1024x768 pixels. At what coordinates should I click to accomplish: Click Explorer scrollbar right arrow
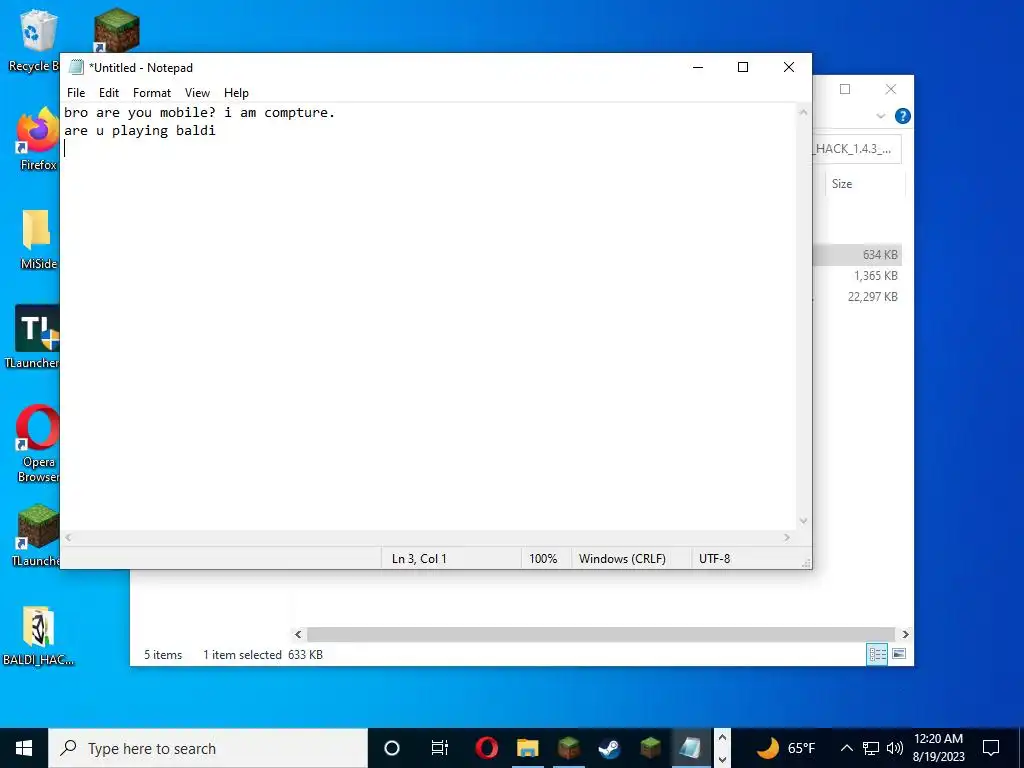click(905, 634)
